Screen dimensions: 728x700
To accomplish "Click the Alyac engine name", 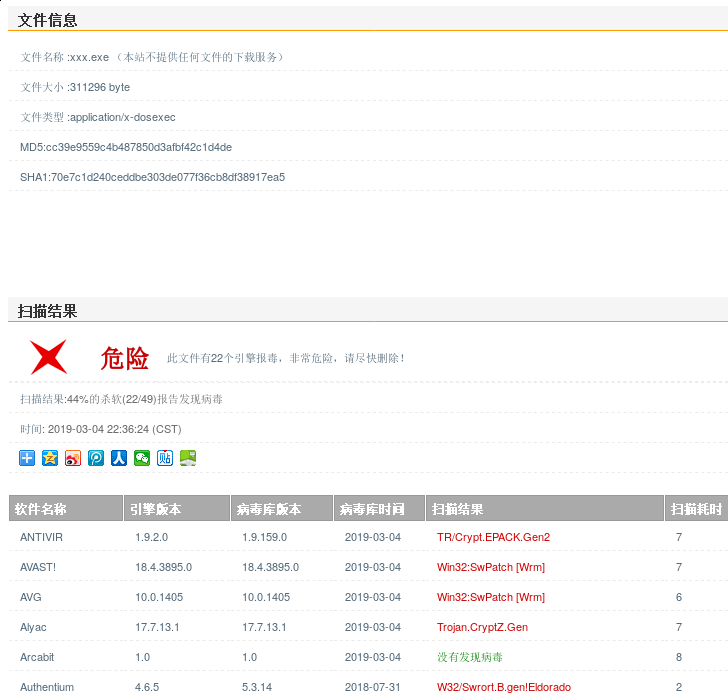I will [33, 627].
